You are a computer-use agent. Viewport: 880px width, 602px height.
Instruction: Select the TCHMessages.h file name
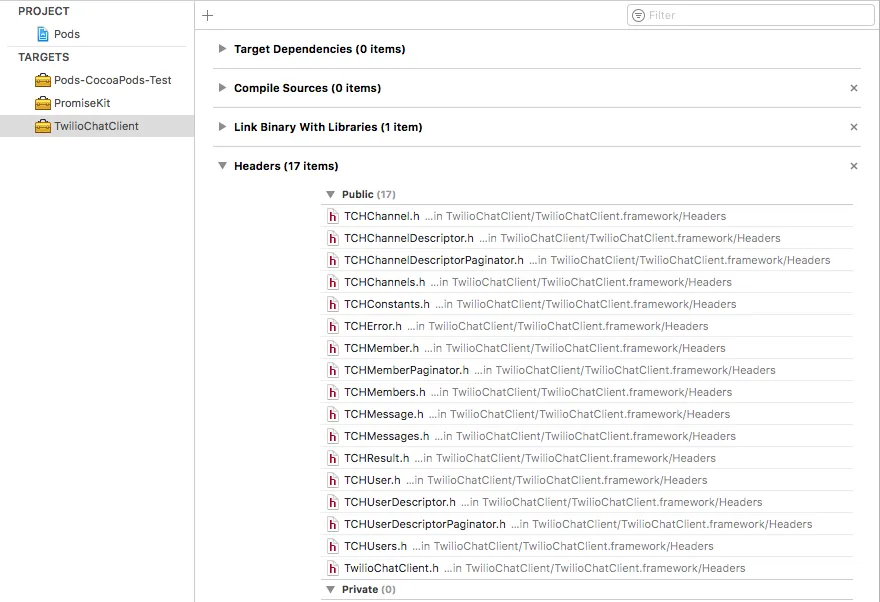(x=387, y=436)
